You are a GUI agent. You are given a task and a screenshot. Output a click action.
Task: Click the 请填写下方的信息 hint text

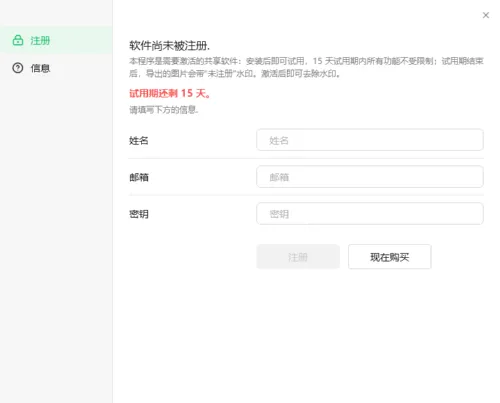point(164,110)
